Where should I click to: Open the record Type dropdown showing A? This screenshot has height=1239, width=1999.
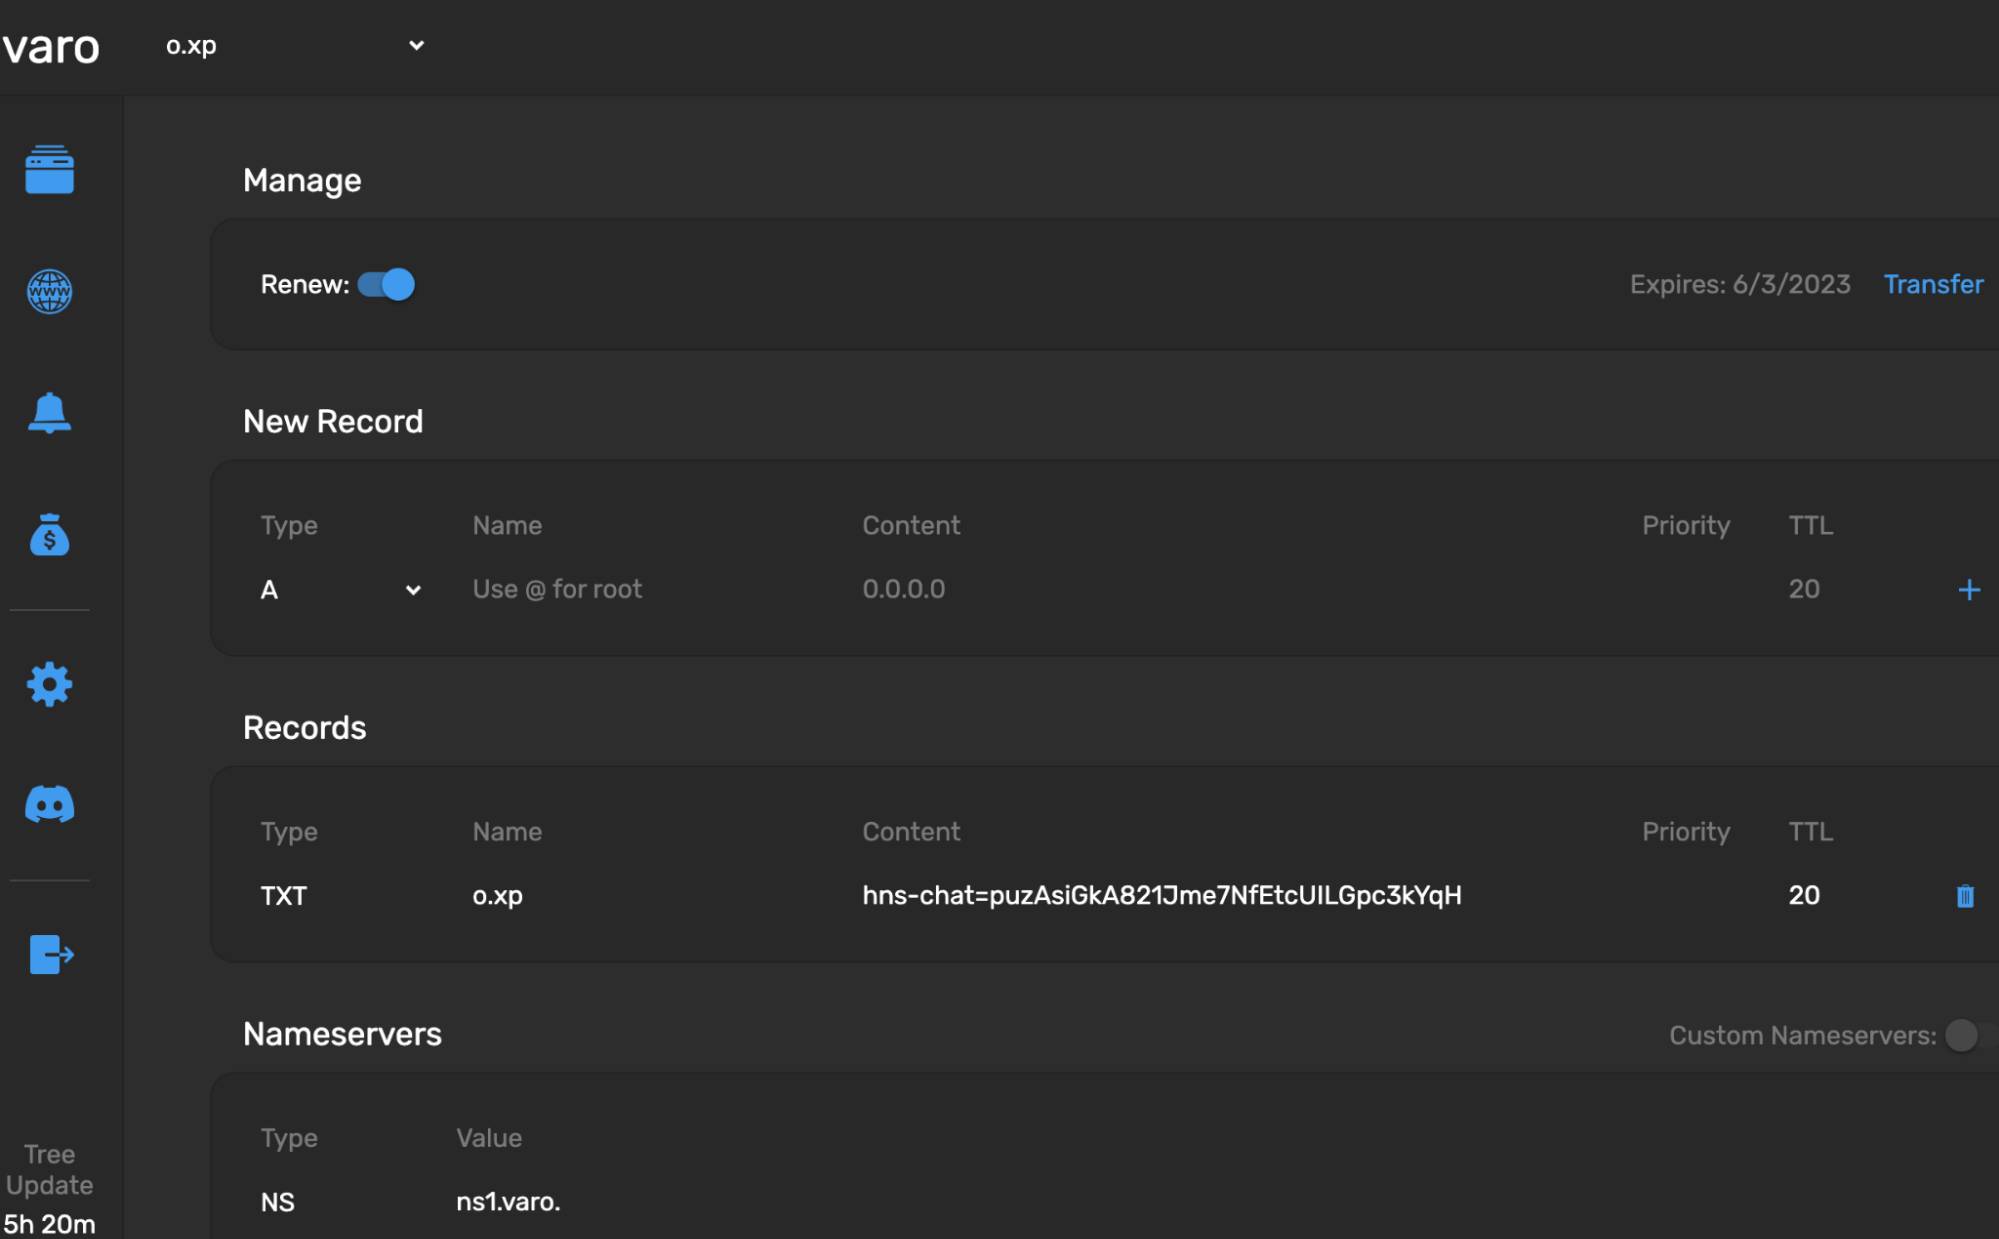(340, 589)
